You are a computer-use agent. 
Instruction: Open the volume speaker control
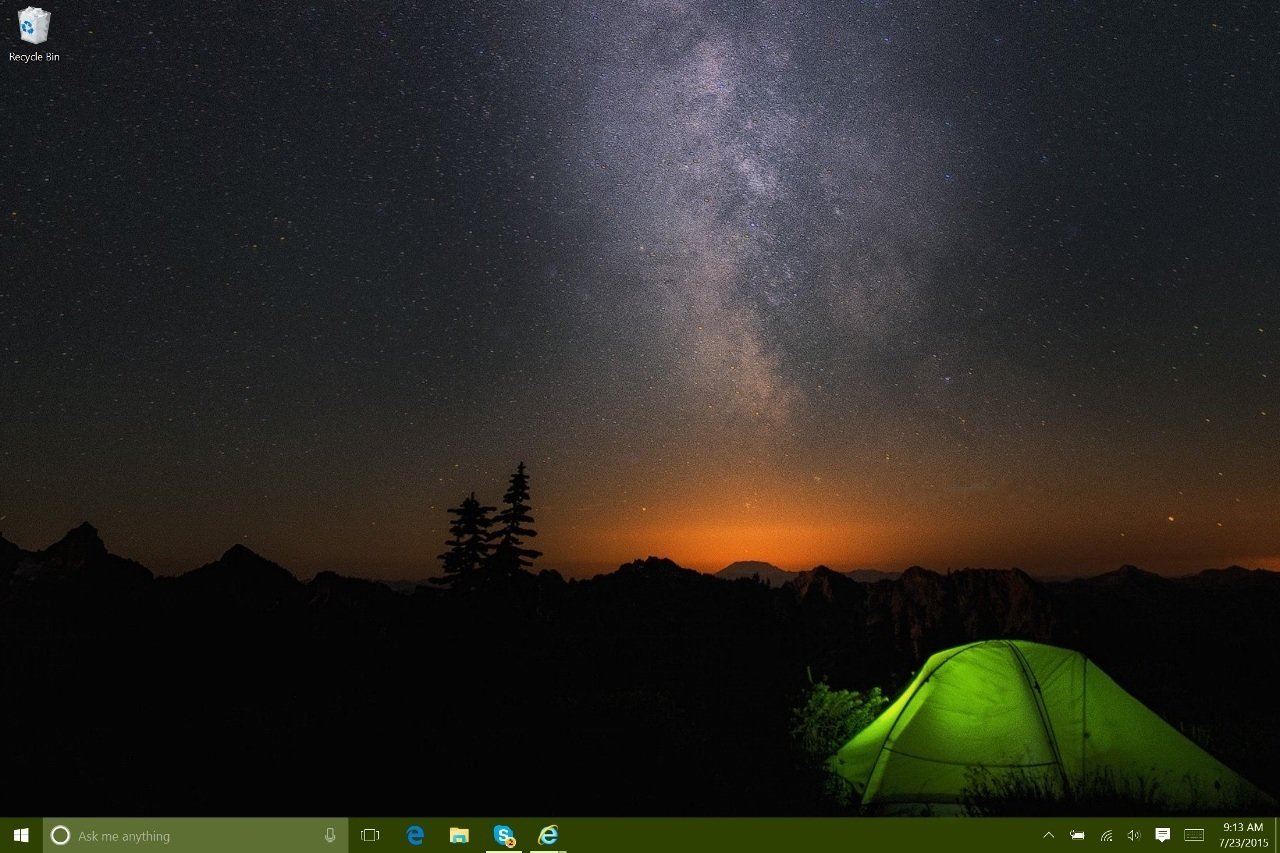1134,835
